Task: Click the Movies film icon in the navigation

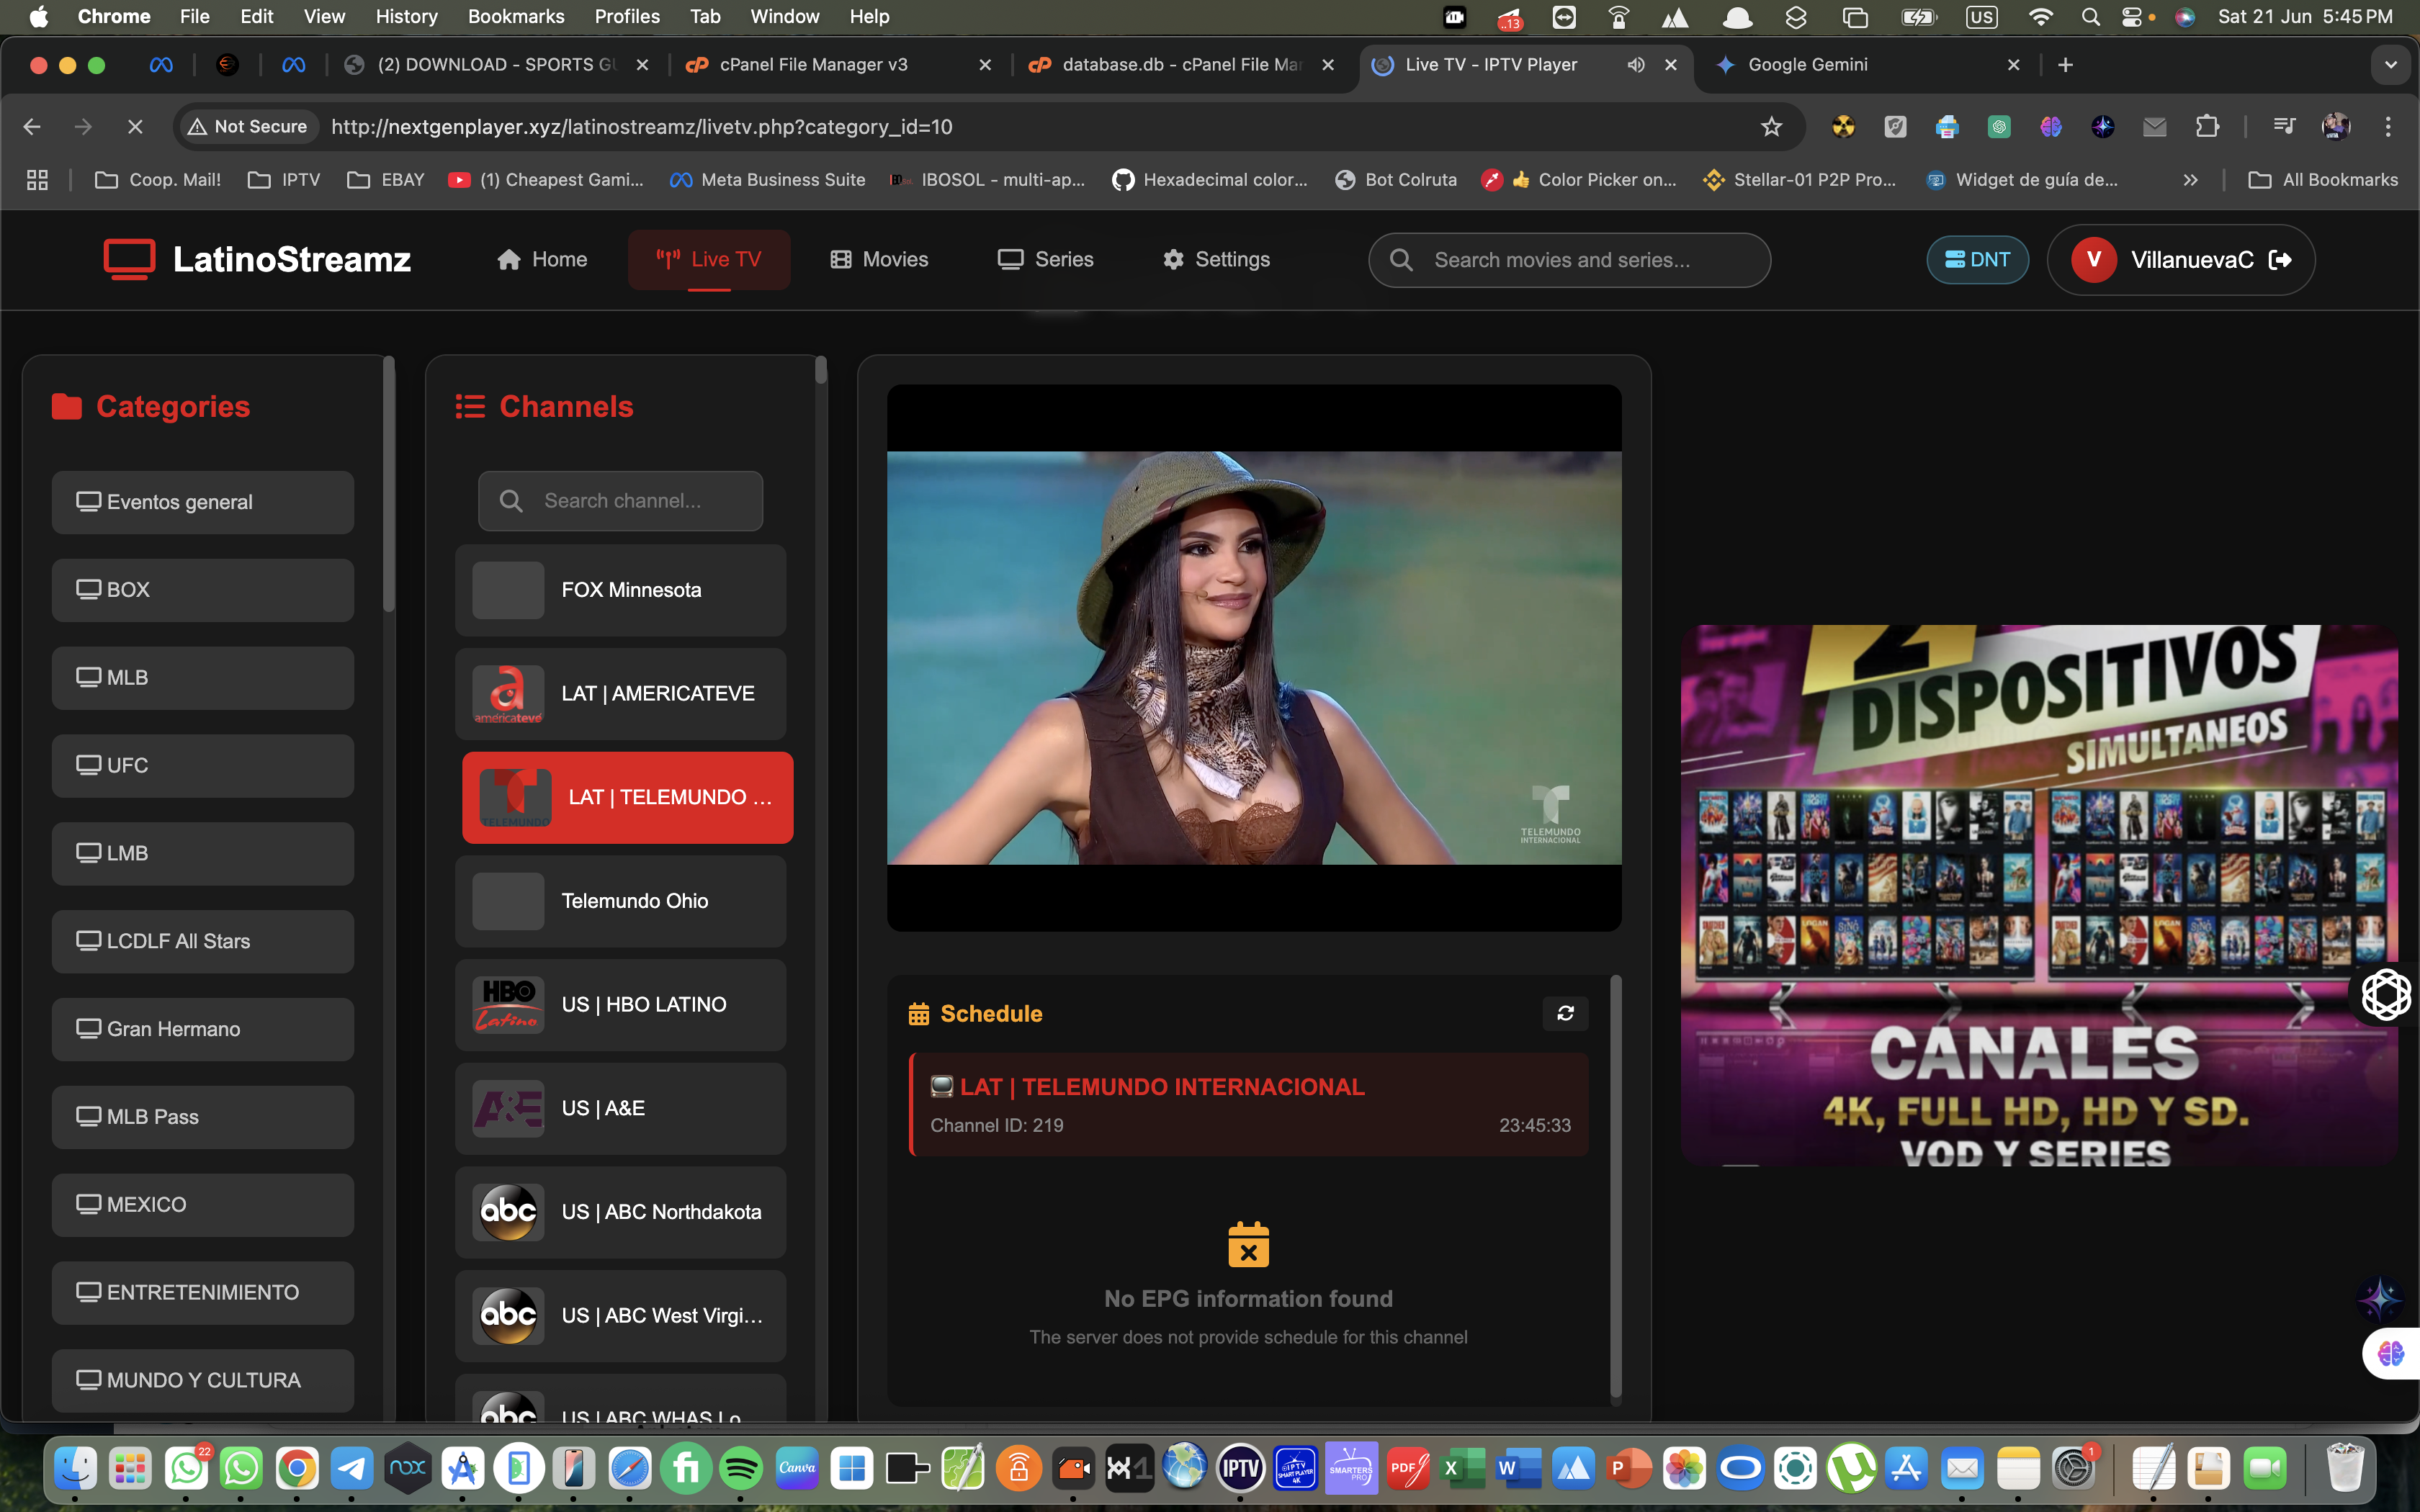Action: coord(841,259)
